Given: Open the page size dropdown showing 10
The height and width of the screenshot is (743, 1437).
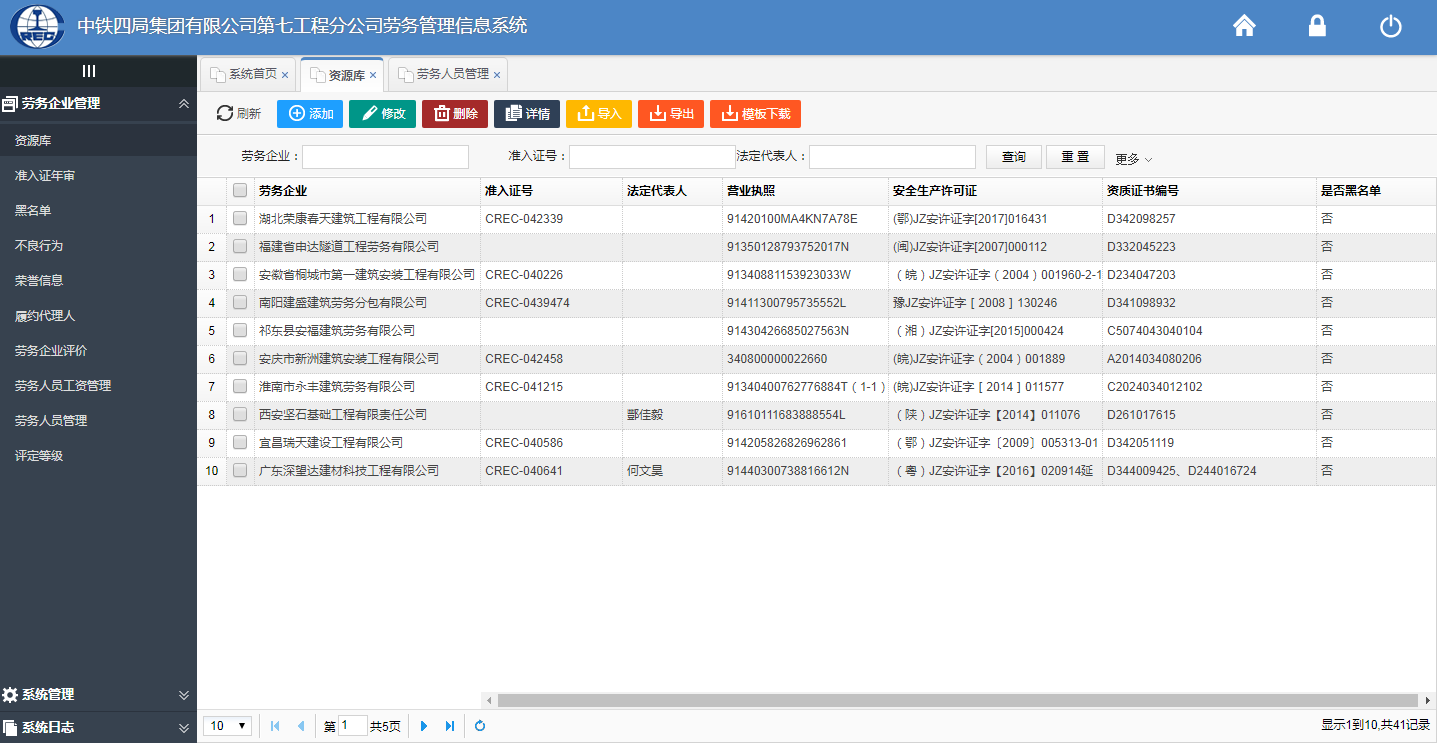Looking at the screenshot, I should point(229,726).
